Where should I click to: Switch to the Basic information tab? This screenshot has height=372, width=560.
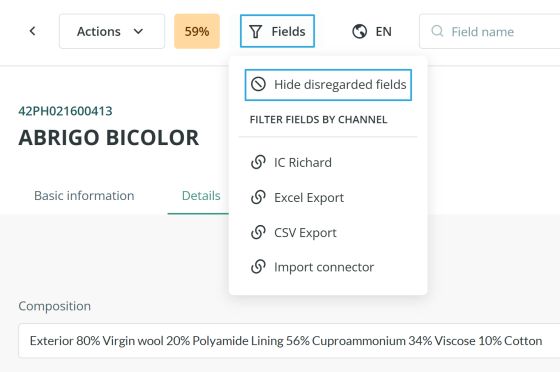[x=84, y=196]
